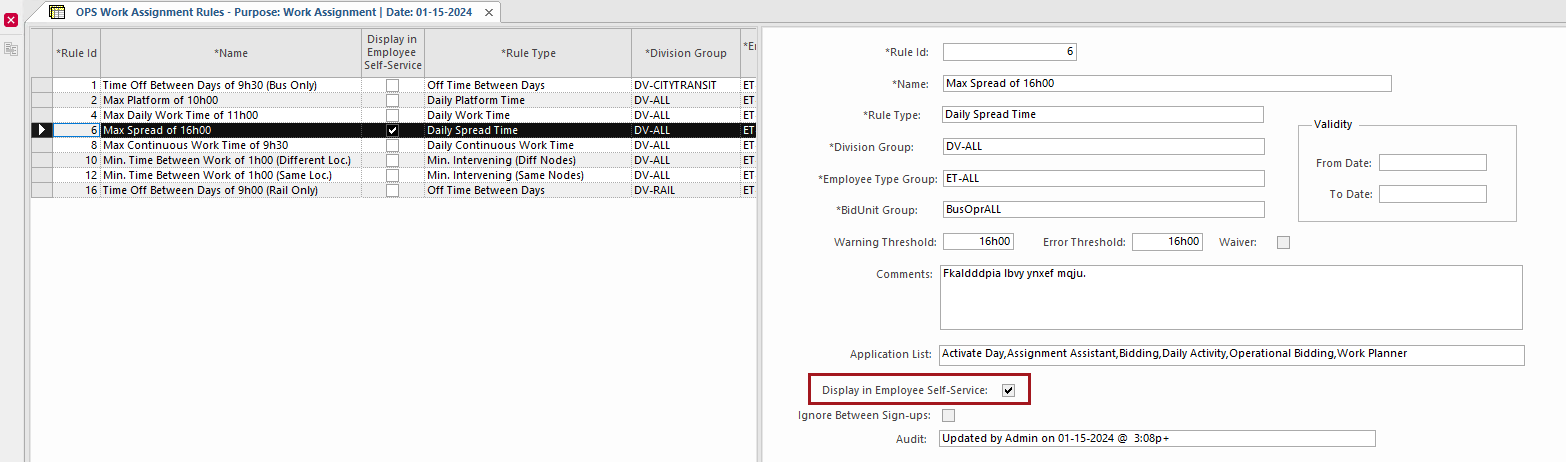Click Daily Continuous Work Time cell

pos(528,145)
